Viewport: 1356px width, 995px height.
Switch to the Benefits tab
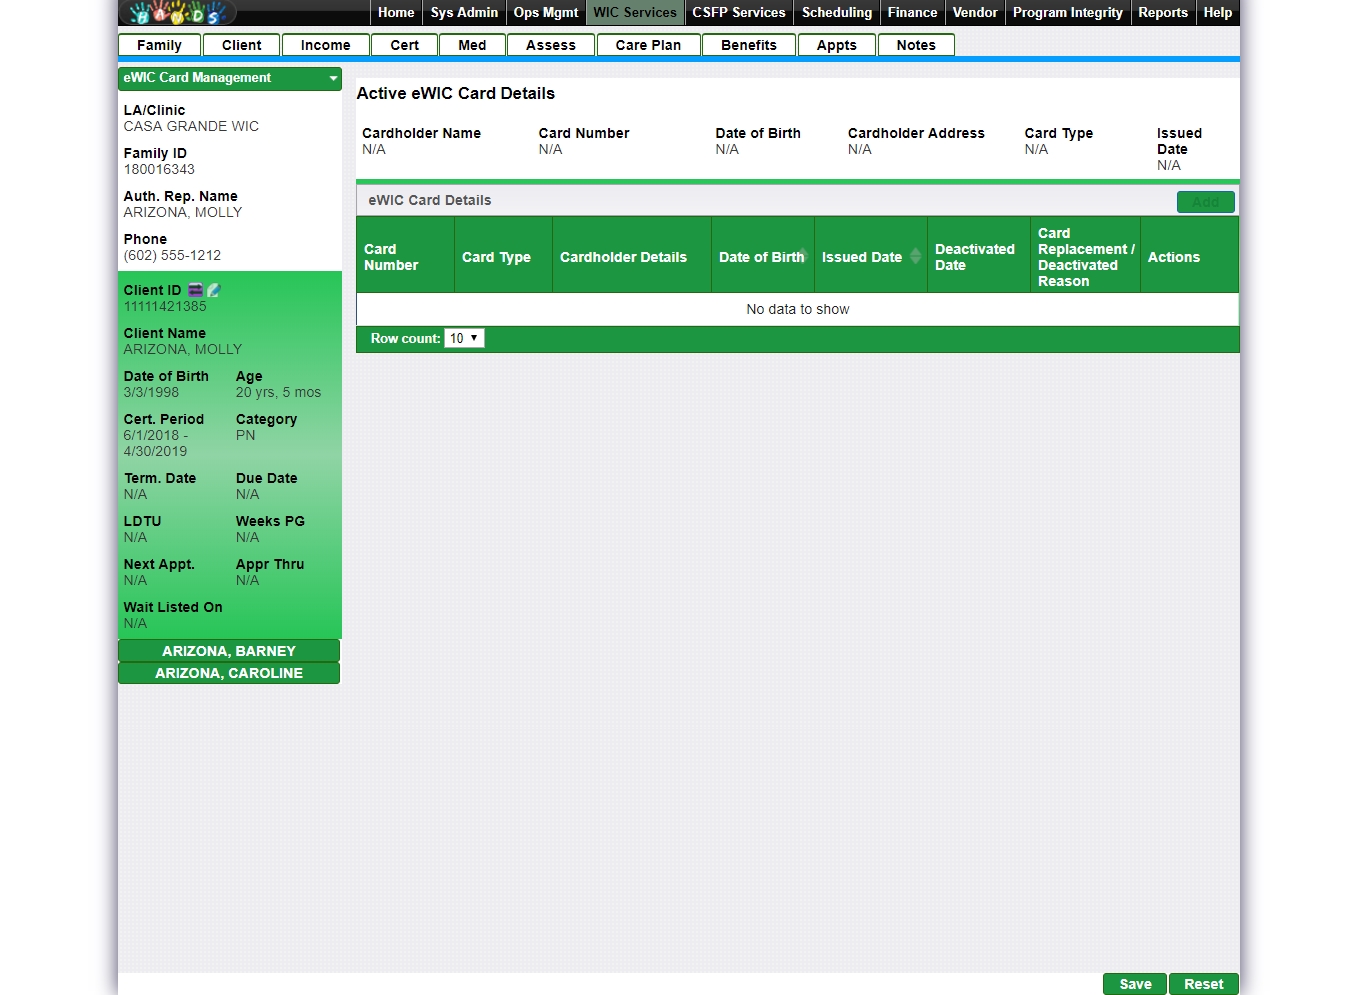(x=748, y=45)
